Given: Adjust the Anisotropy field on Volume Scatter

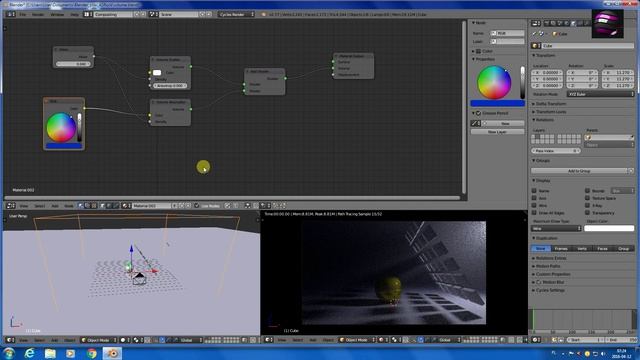Looking at the screenshot, I should coord(170,86).
